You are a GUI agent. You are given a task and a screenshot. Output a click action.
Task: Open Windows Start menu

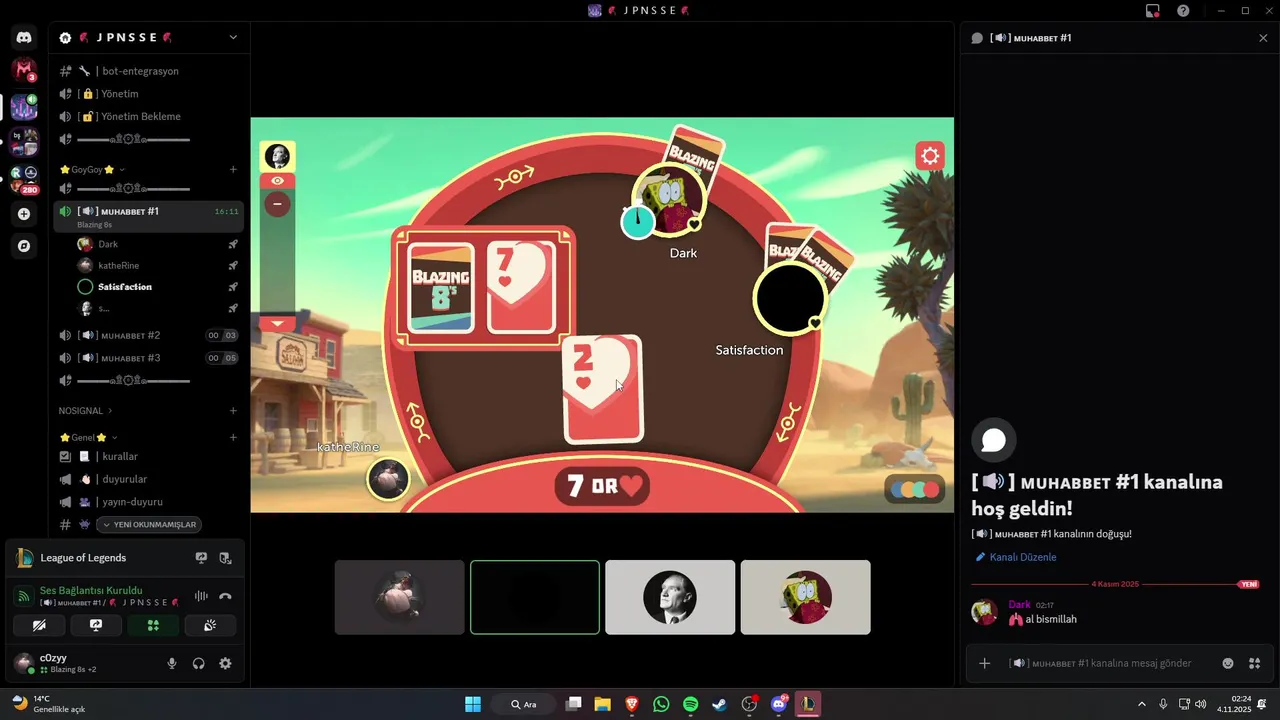[473, 704]
